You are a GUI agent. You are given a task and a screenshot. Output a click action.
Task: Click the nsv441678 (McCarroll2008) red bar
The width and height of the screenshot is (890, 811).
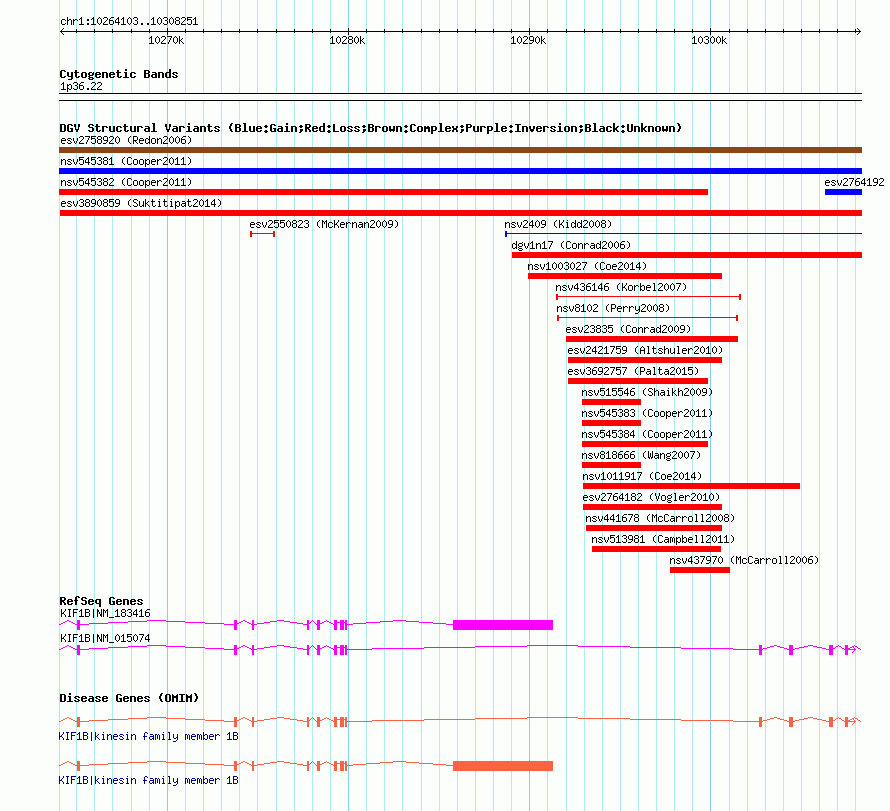click(654, 528)
